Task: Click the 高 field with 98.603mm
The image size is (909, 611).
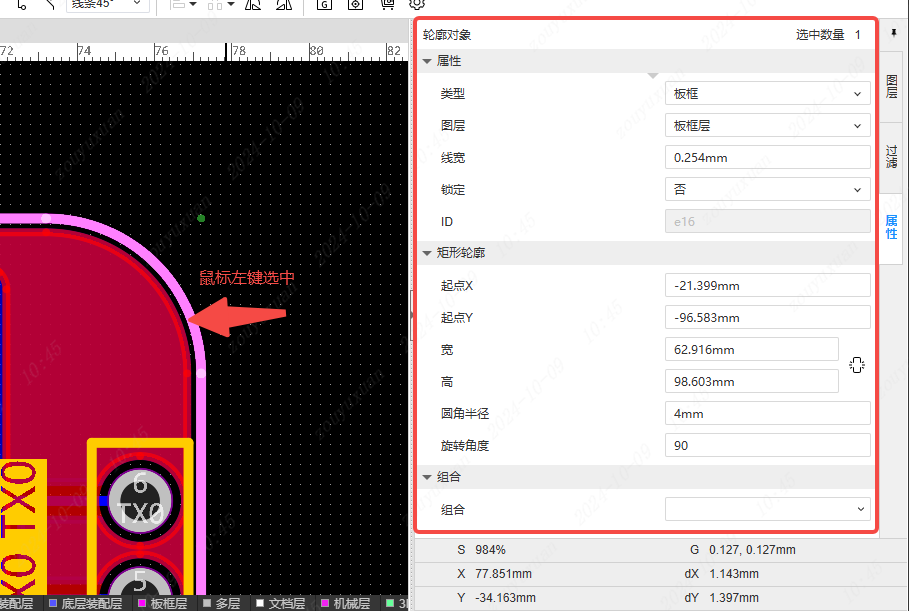Action: click(751, 381)
